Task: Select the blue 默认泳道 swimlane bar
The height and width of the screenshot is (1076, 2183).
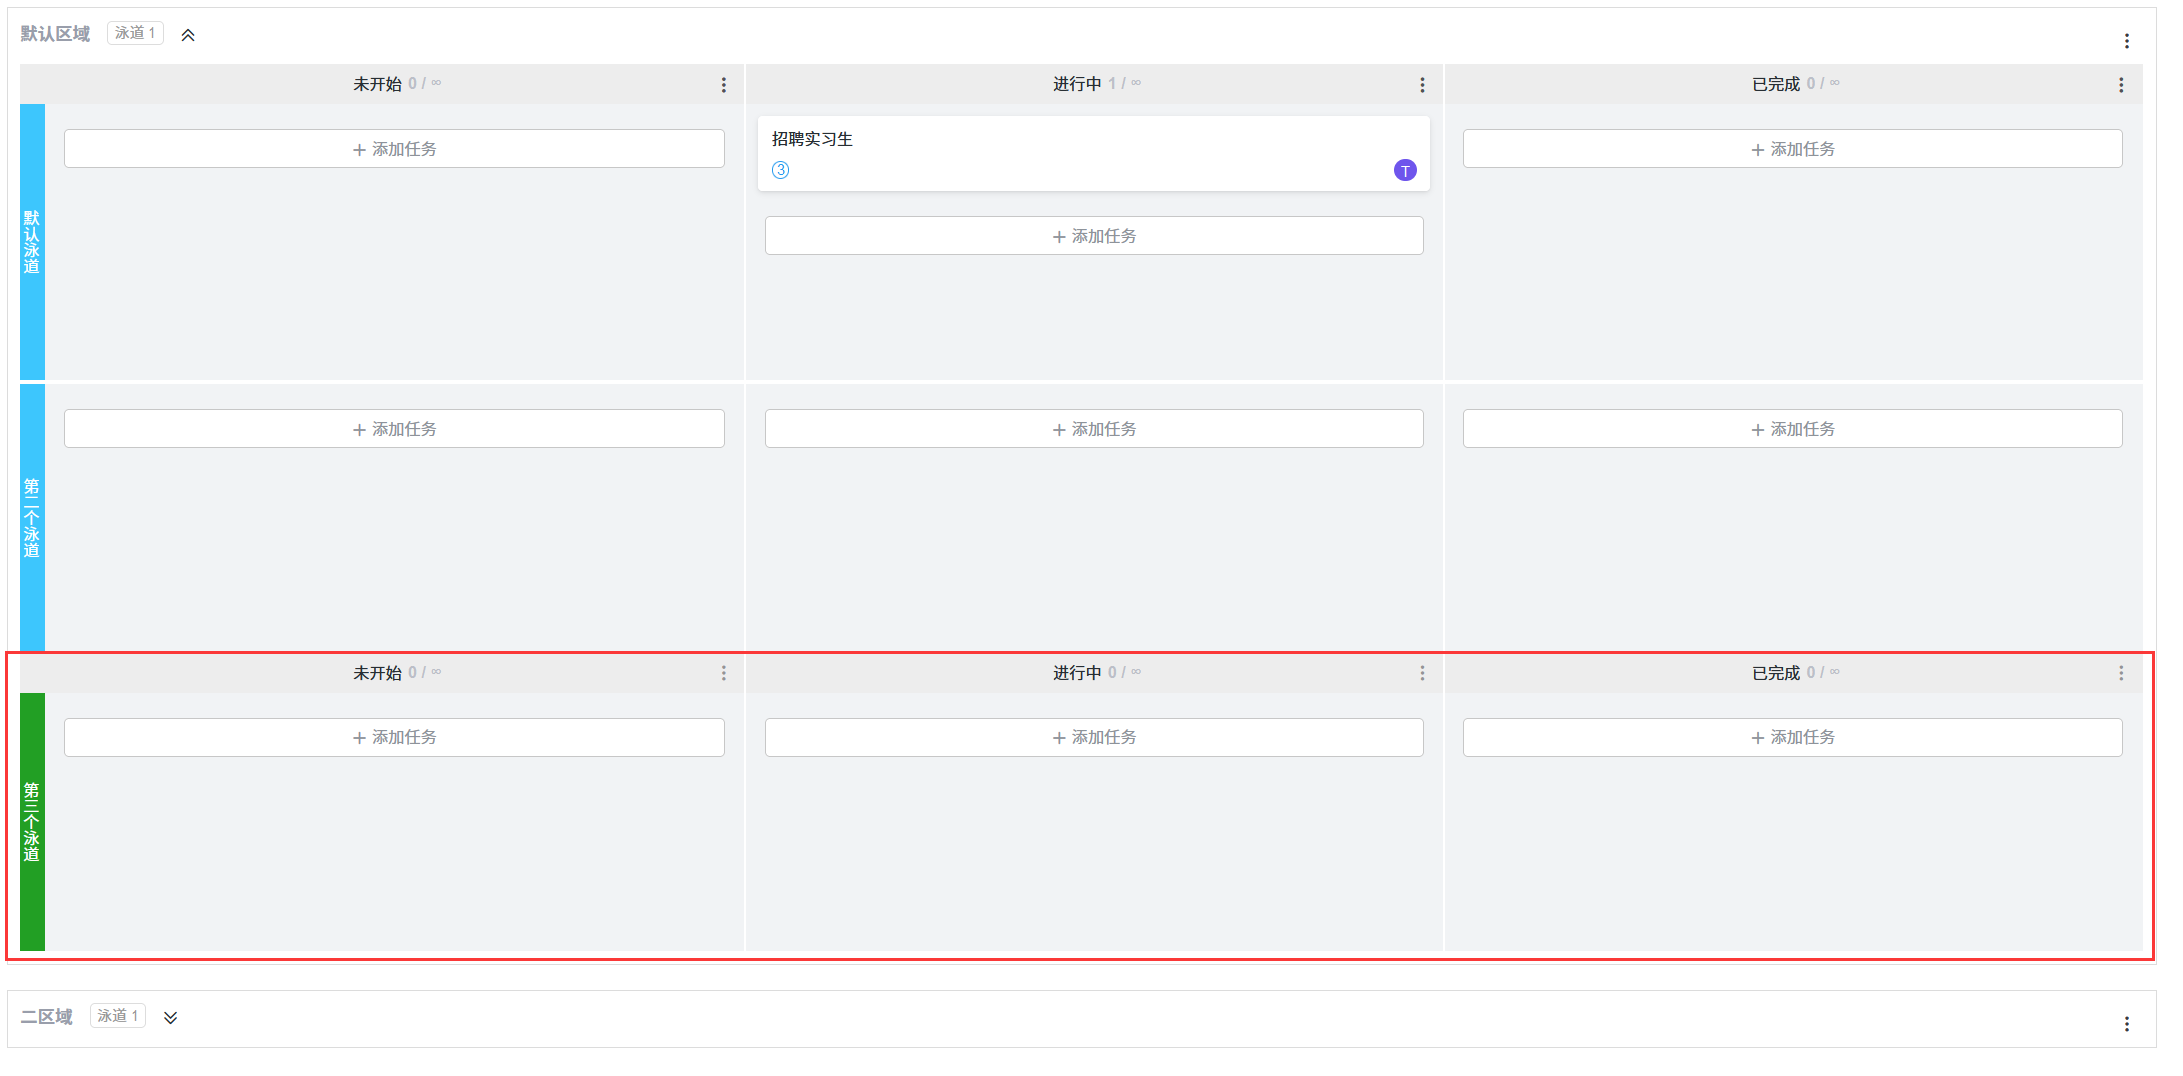Action: click(32, 241)
